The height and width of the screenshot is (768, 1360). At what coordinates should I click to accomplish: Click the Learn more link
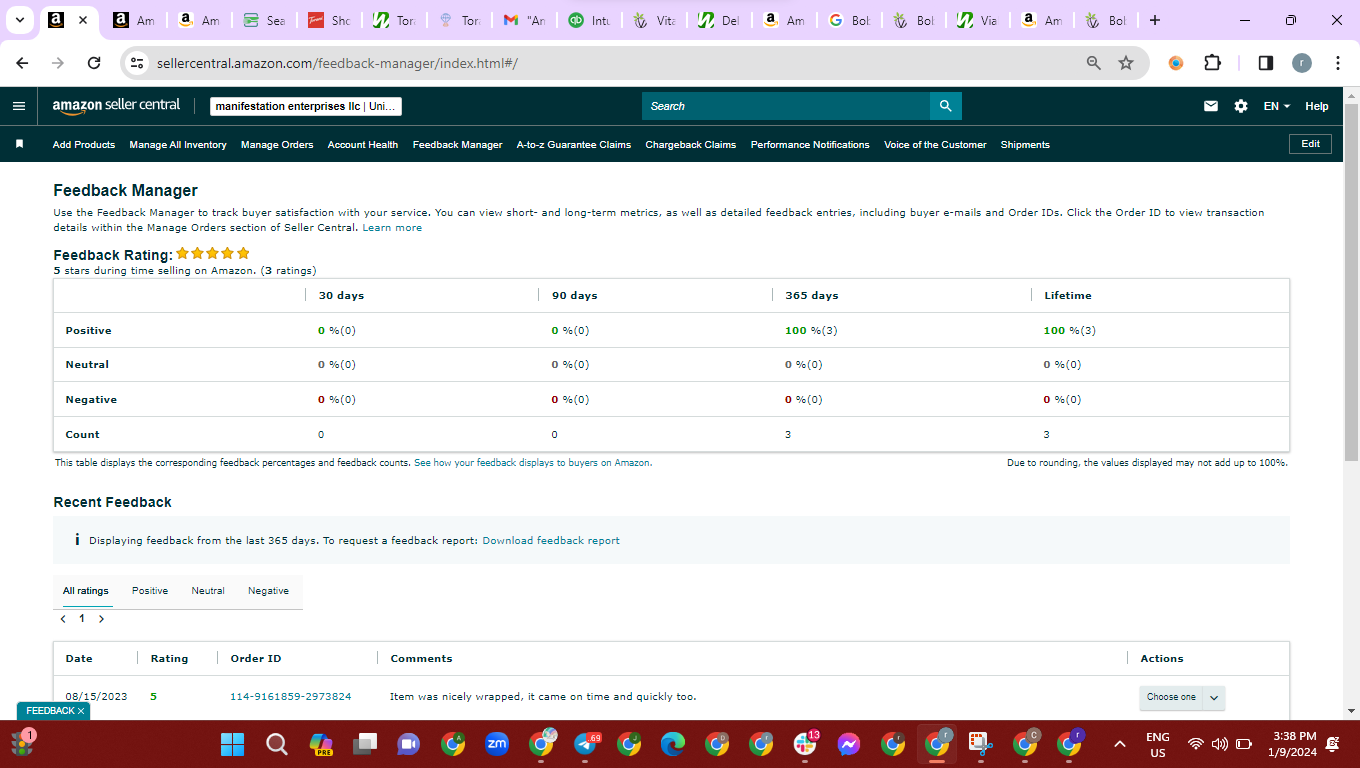pos(392,228)
